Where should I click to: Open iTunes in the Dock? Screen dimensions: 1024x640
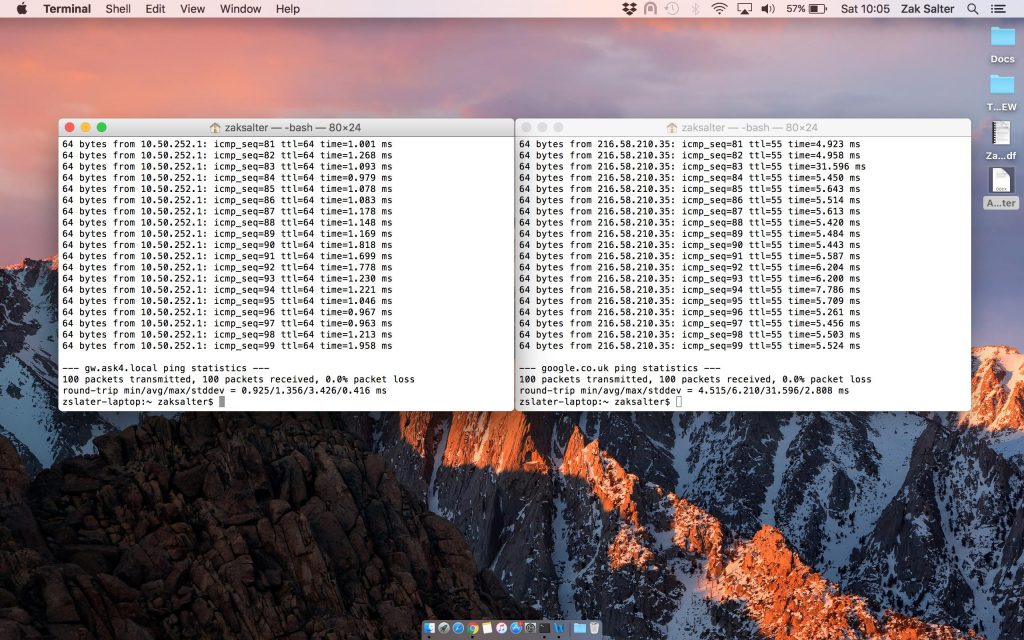[x=502, y=628]
